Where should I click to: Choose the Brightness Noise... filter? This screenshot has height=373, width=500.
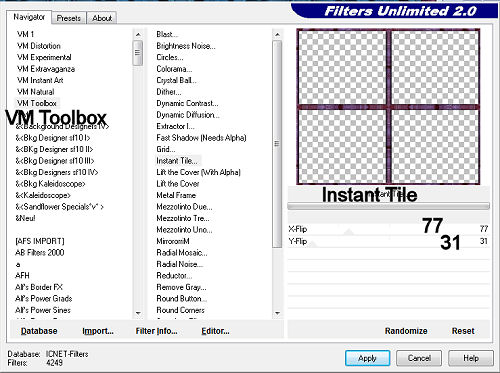pos(186,46)
